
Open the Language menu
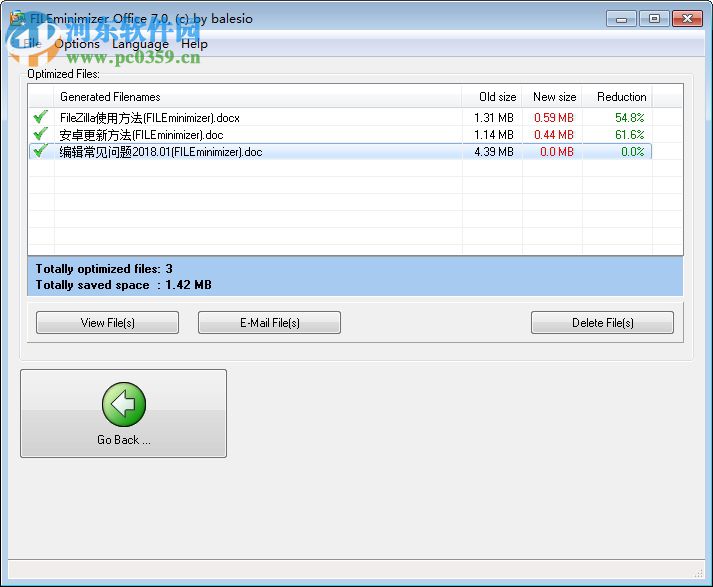tap(140, 44)
